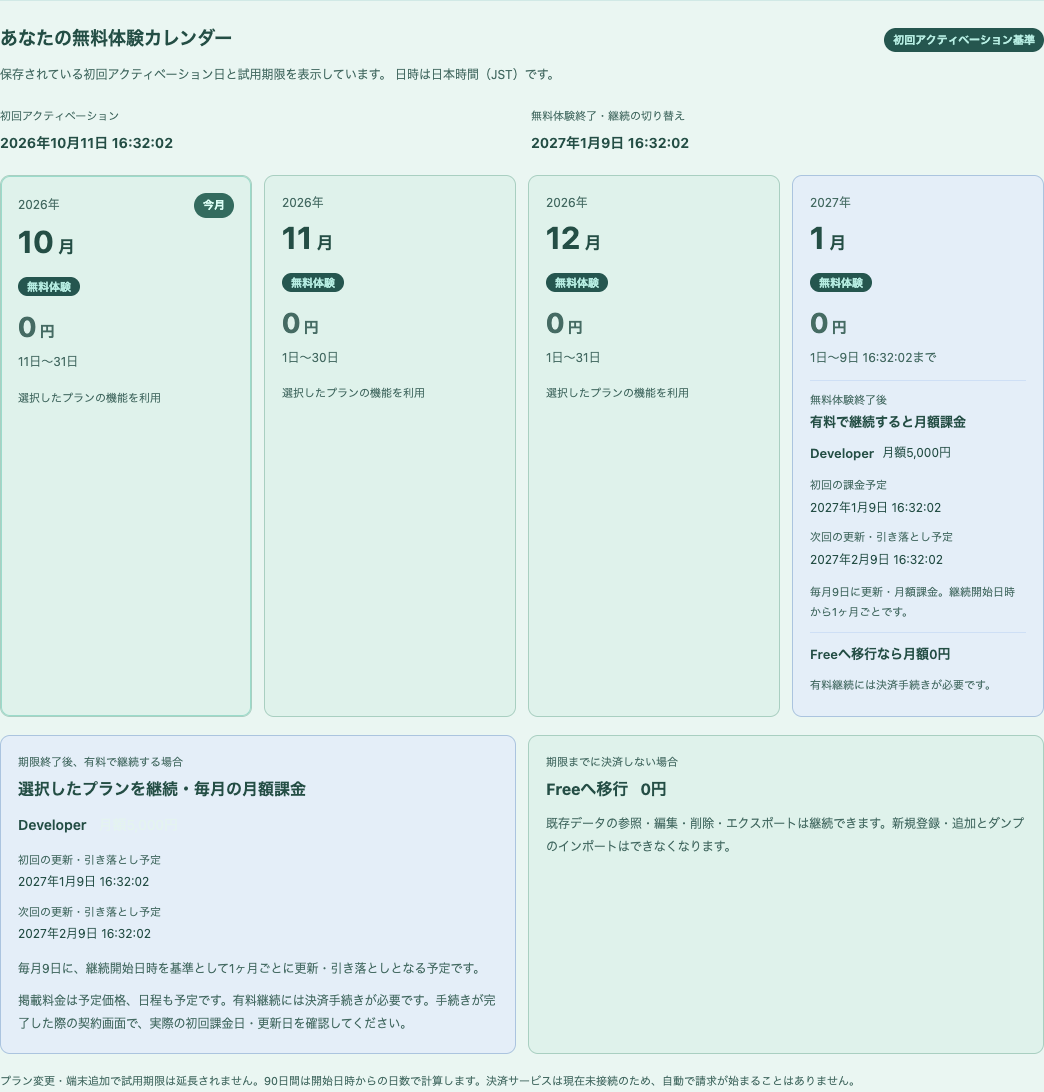Click the 初回の課金予定 label
The image size is (1044, 1092).
click(x=848, y=485)
